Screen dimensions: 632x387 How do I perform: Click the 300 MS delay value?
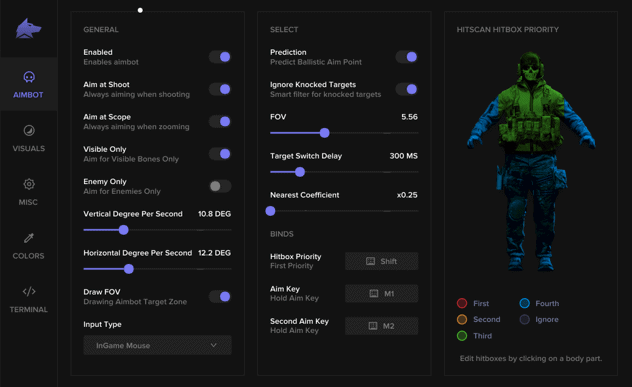pyautogui.click(x=403, y=156)
